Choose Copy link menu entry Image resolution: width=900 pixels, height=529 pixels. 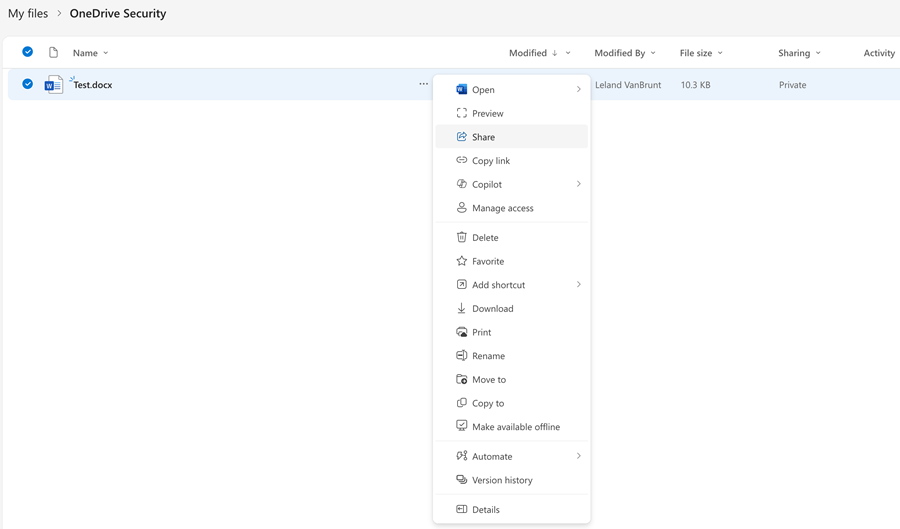(x=511, y=160)
